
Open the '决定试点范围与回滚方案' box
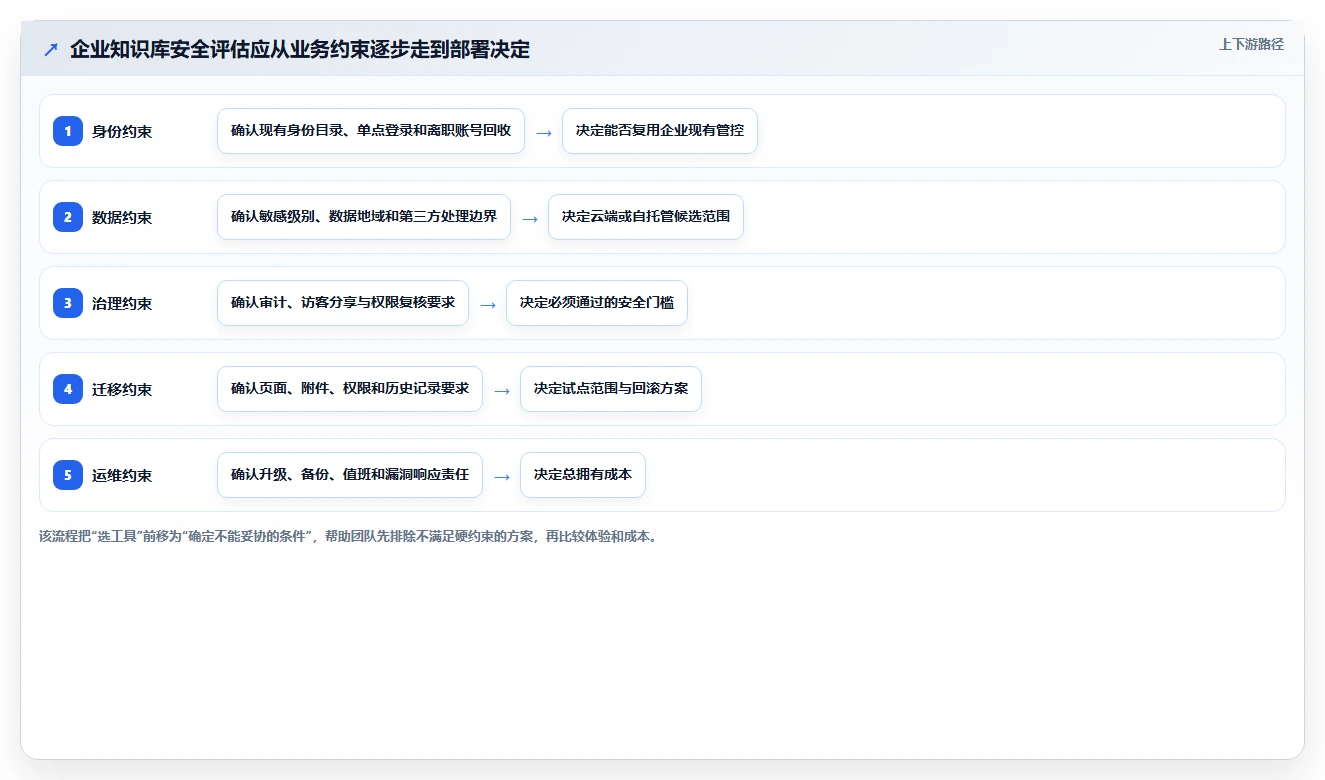[611, 389]
